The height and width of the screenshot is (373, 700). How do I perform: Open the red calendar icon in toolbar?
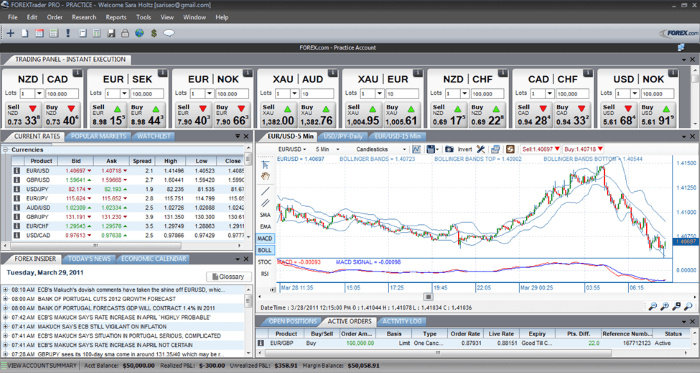tap(39, 33)
